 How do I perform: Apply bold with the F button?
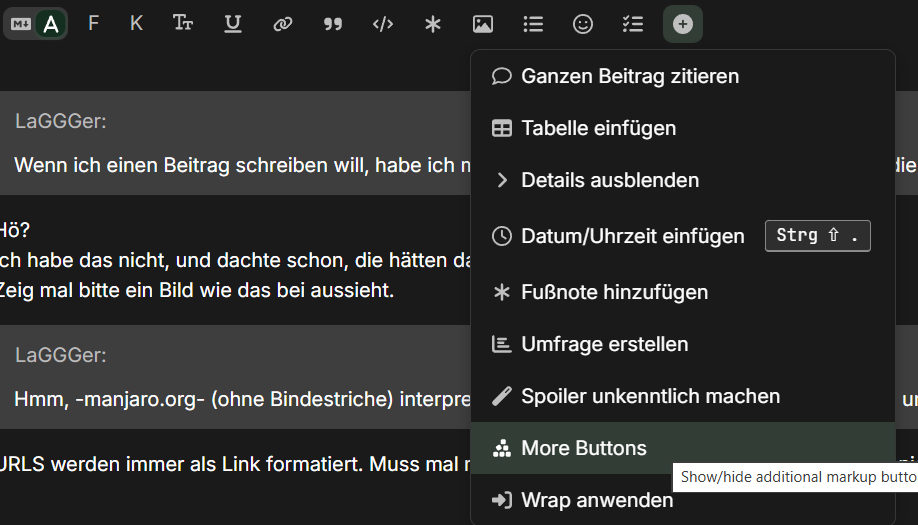(x=93, y=24)
